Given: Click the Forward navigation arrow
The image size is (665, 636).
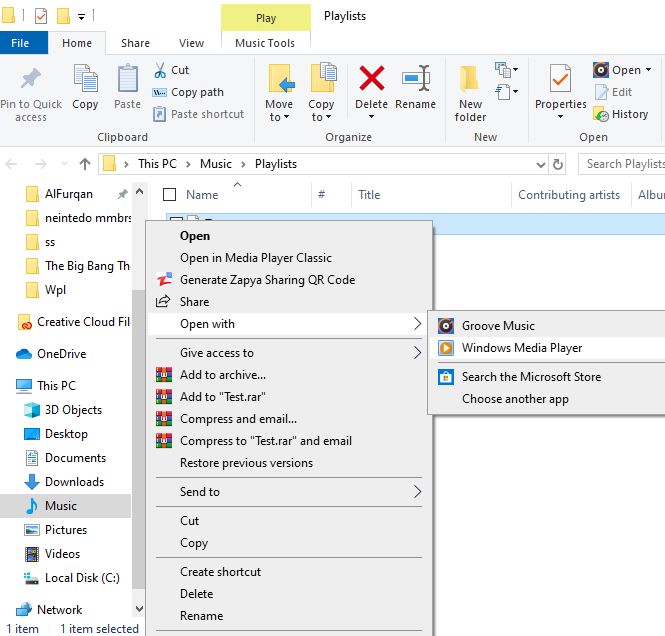Looking at the screenshot, I should (x=41, y=164).
